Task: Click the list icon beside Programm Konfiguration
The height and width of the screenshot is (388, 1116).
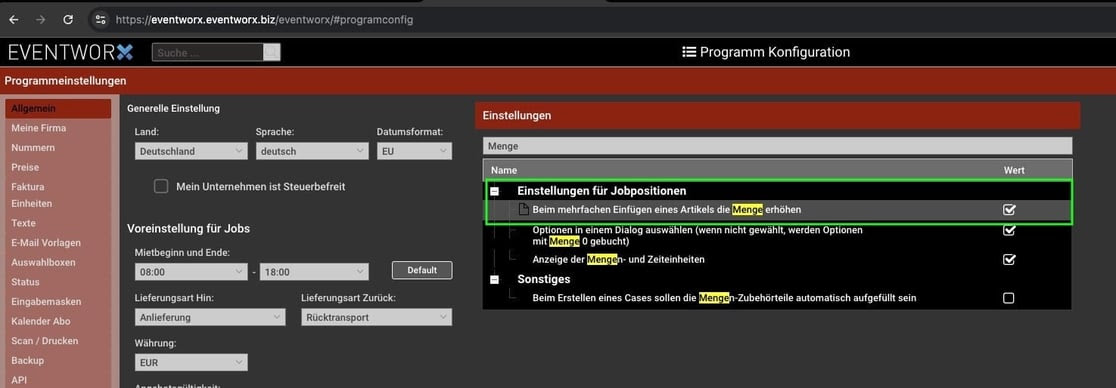Action: (688, 52)
